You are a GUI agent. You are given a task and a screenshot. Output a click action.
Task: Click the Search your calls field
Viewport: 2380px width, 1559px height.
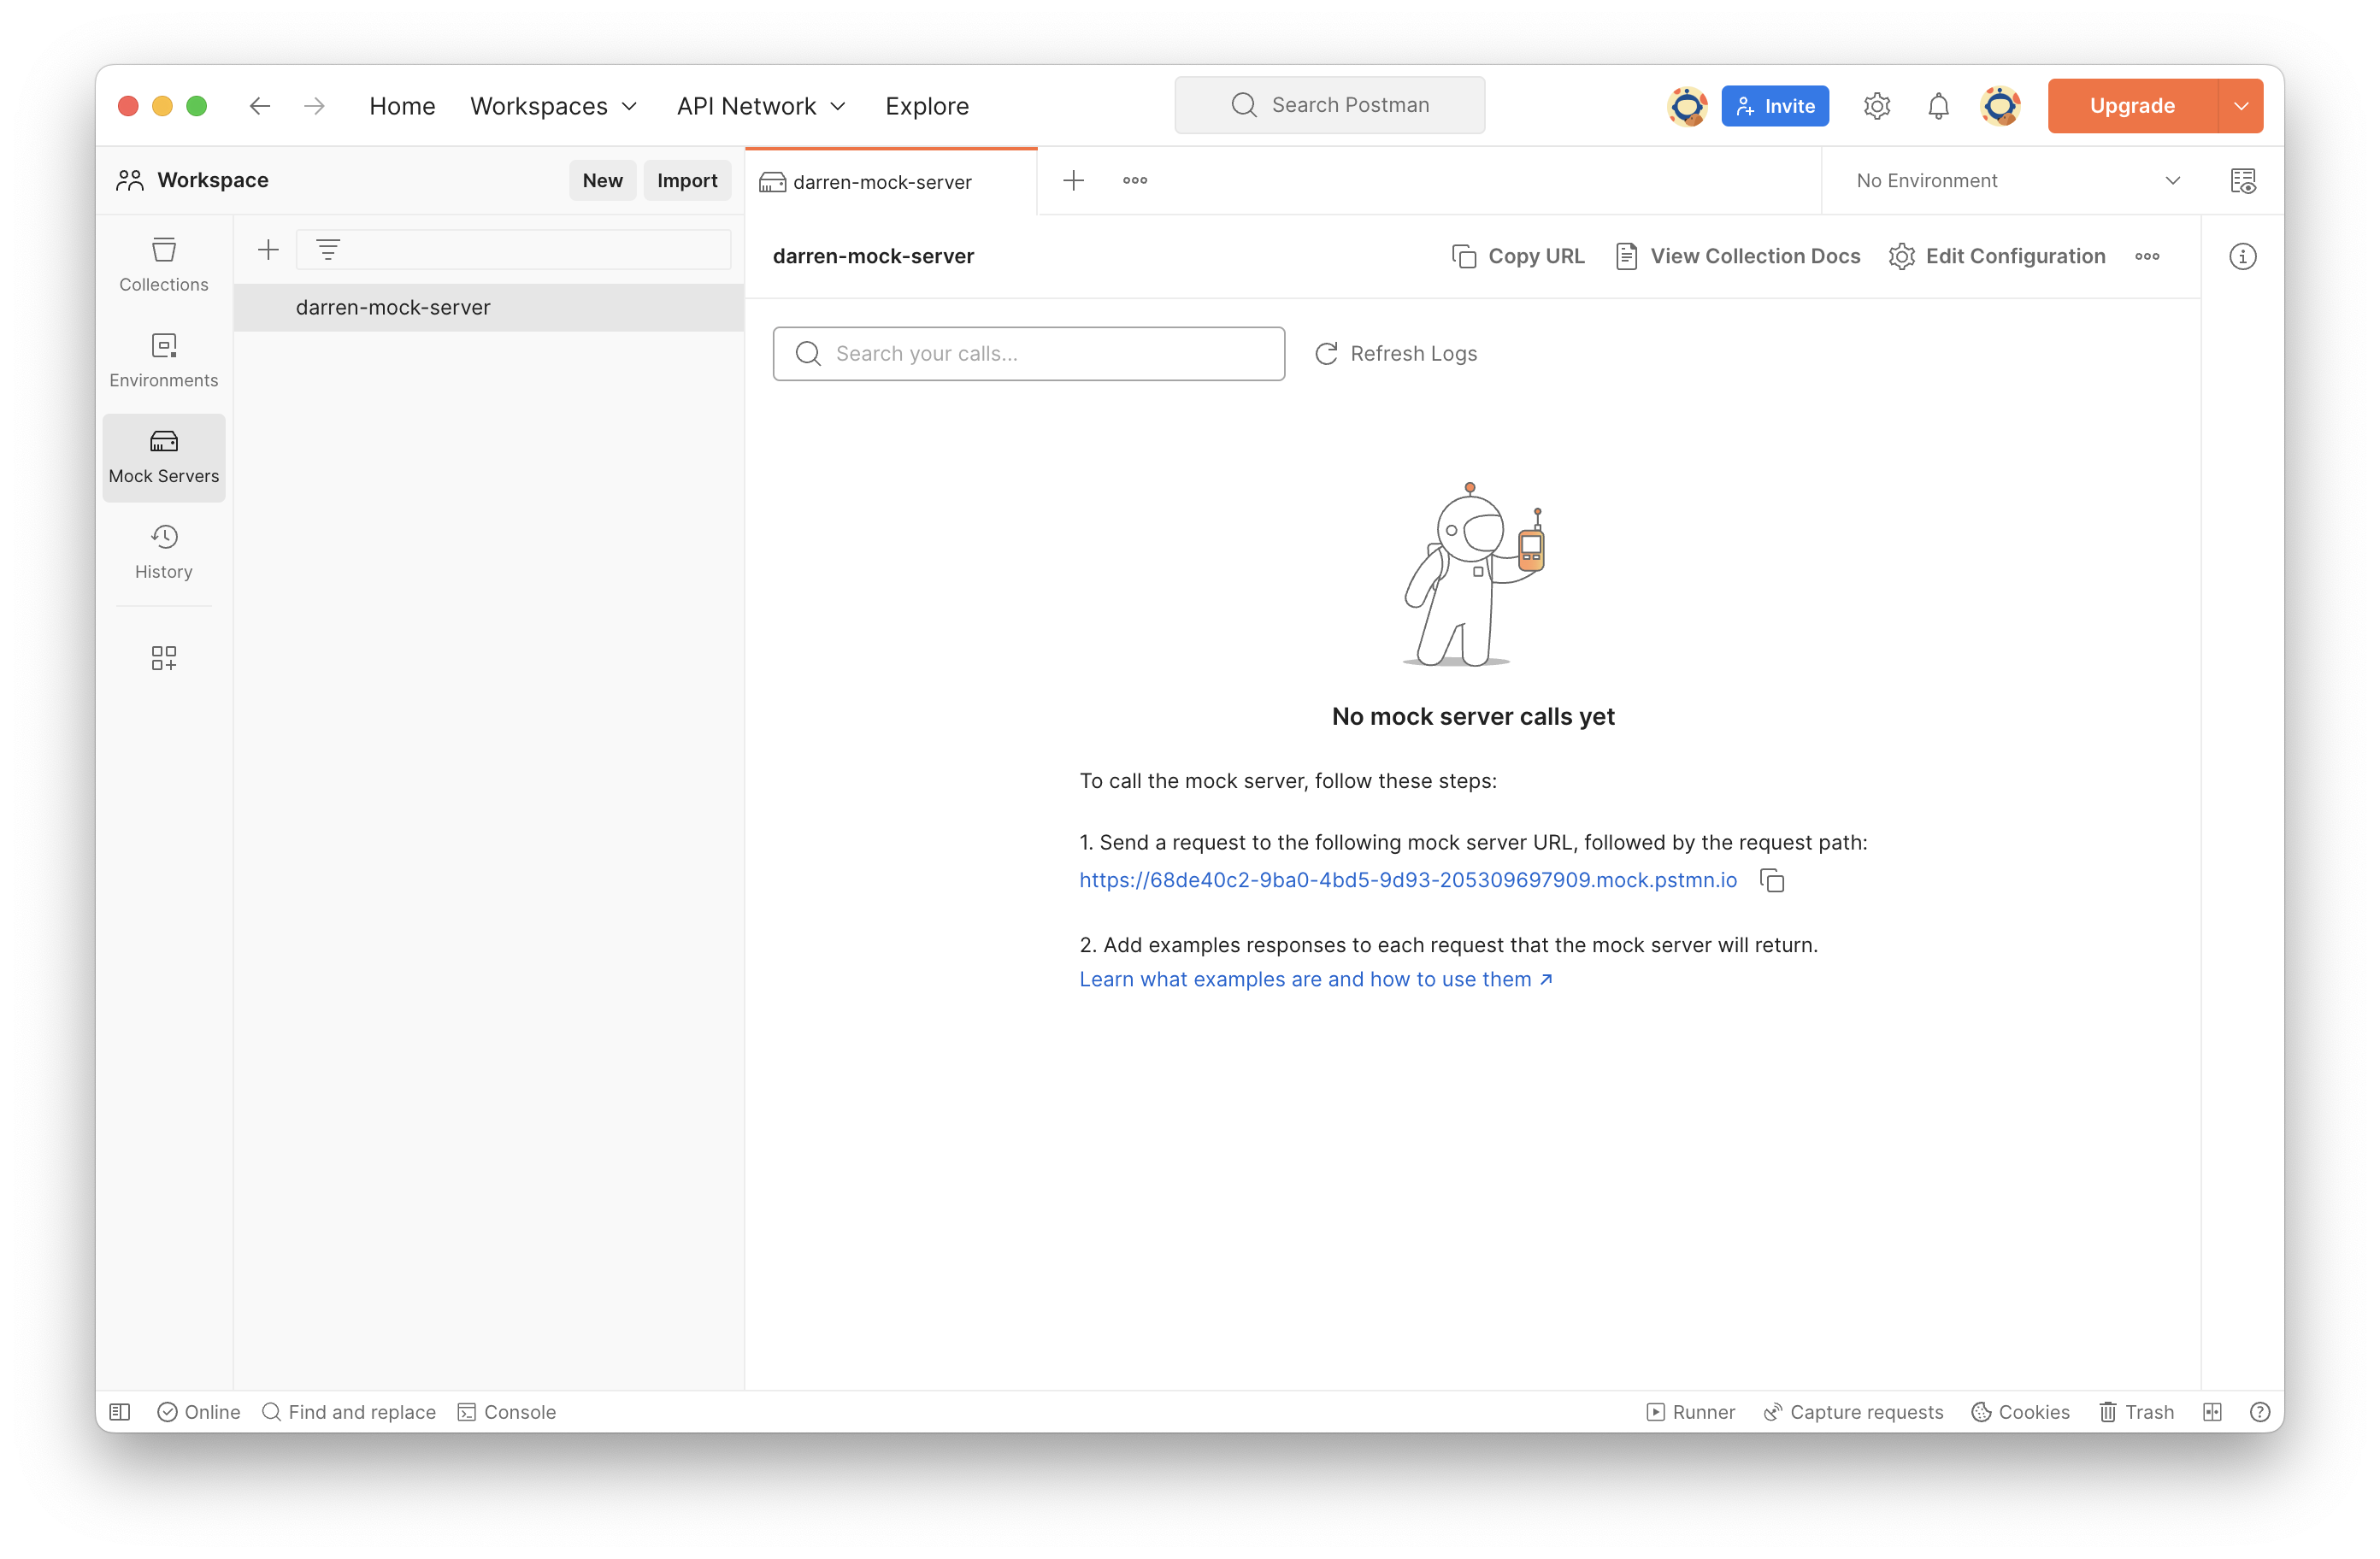point(1028,354)
